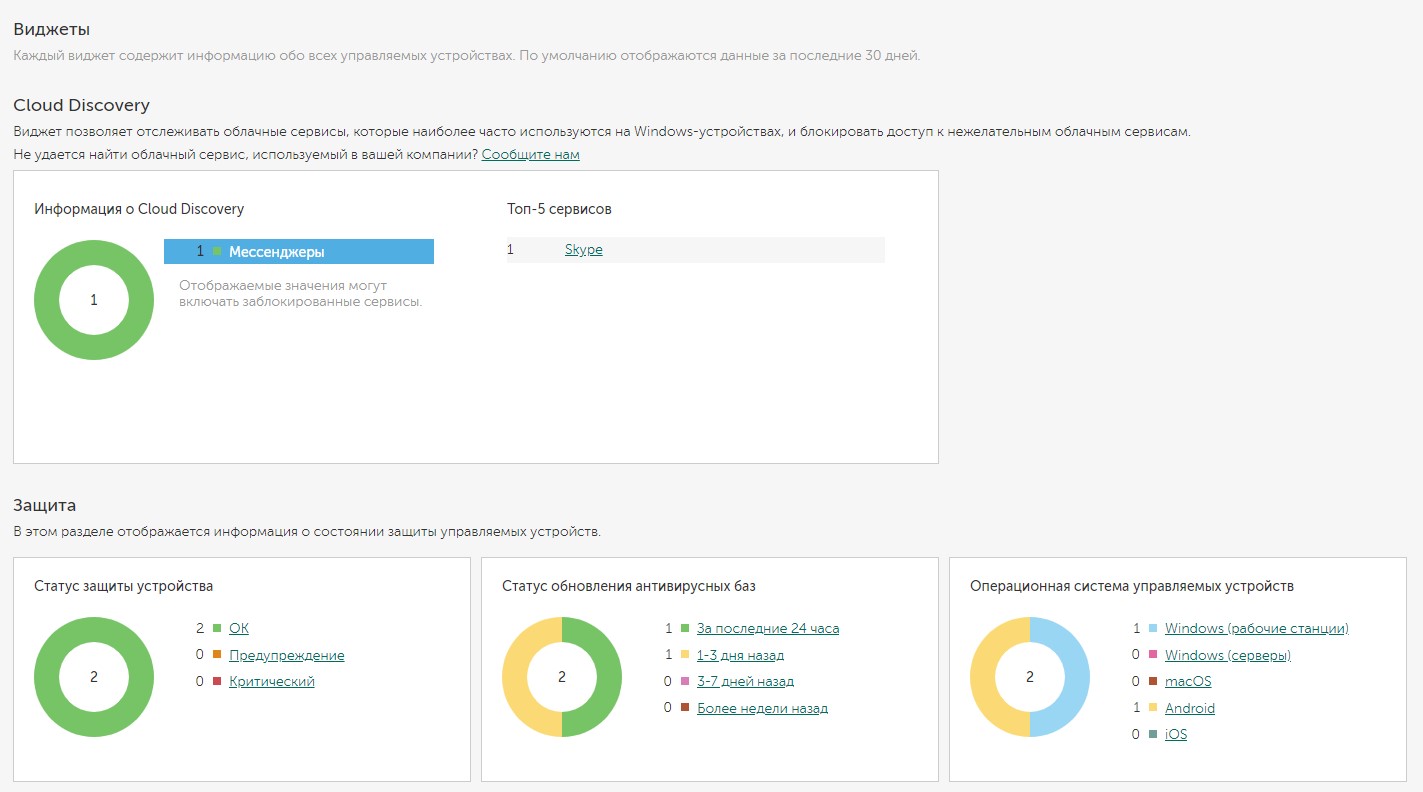Open the 'OK' protection status link
The image size is (1423, 792).
point(238,629)
